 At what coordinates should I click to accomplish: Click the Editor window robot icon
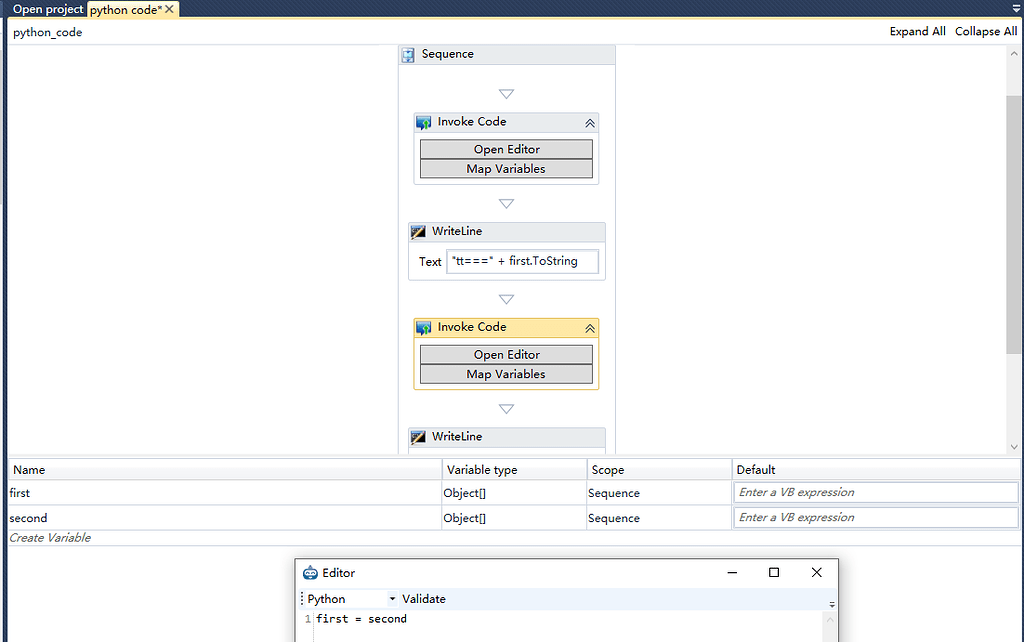tap(310, 573)
